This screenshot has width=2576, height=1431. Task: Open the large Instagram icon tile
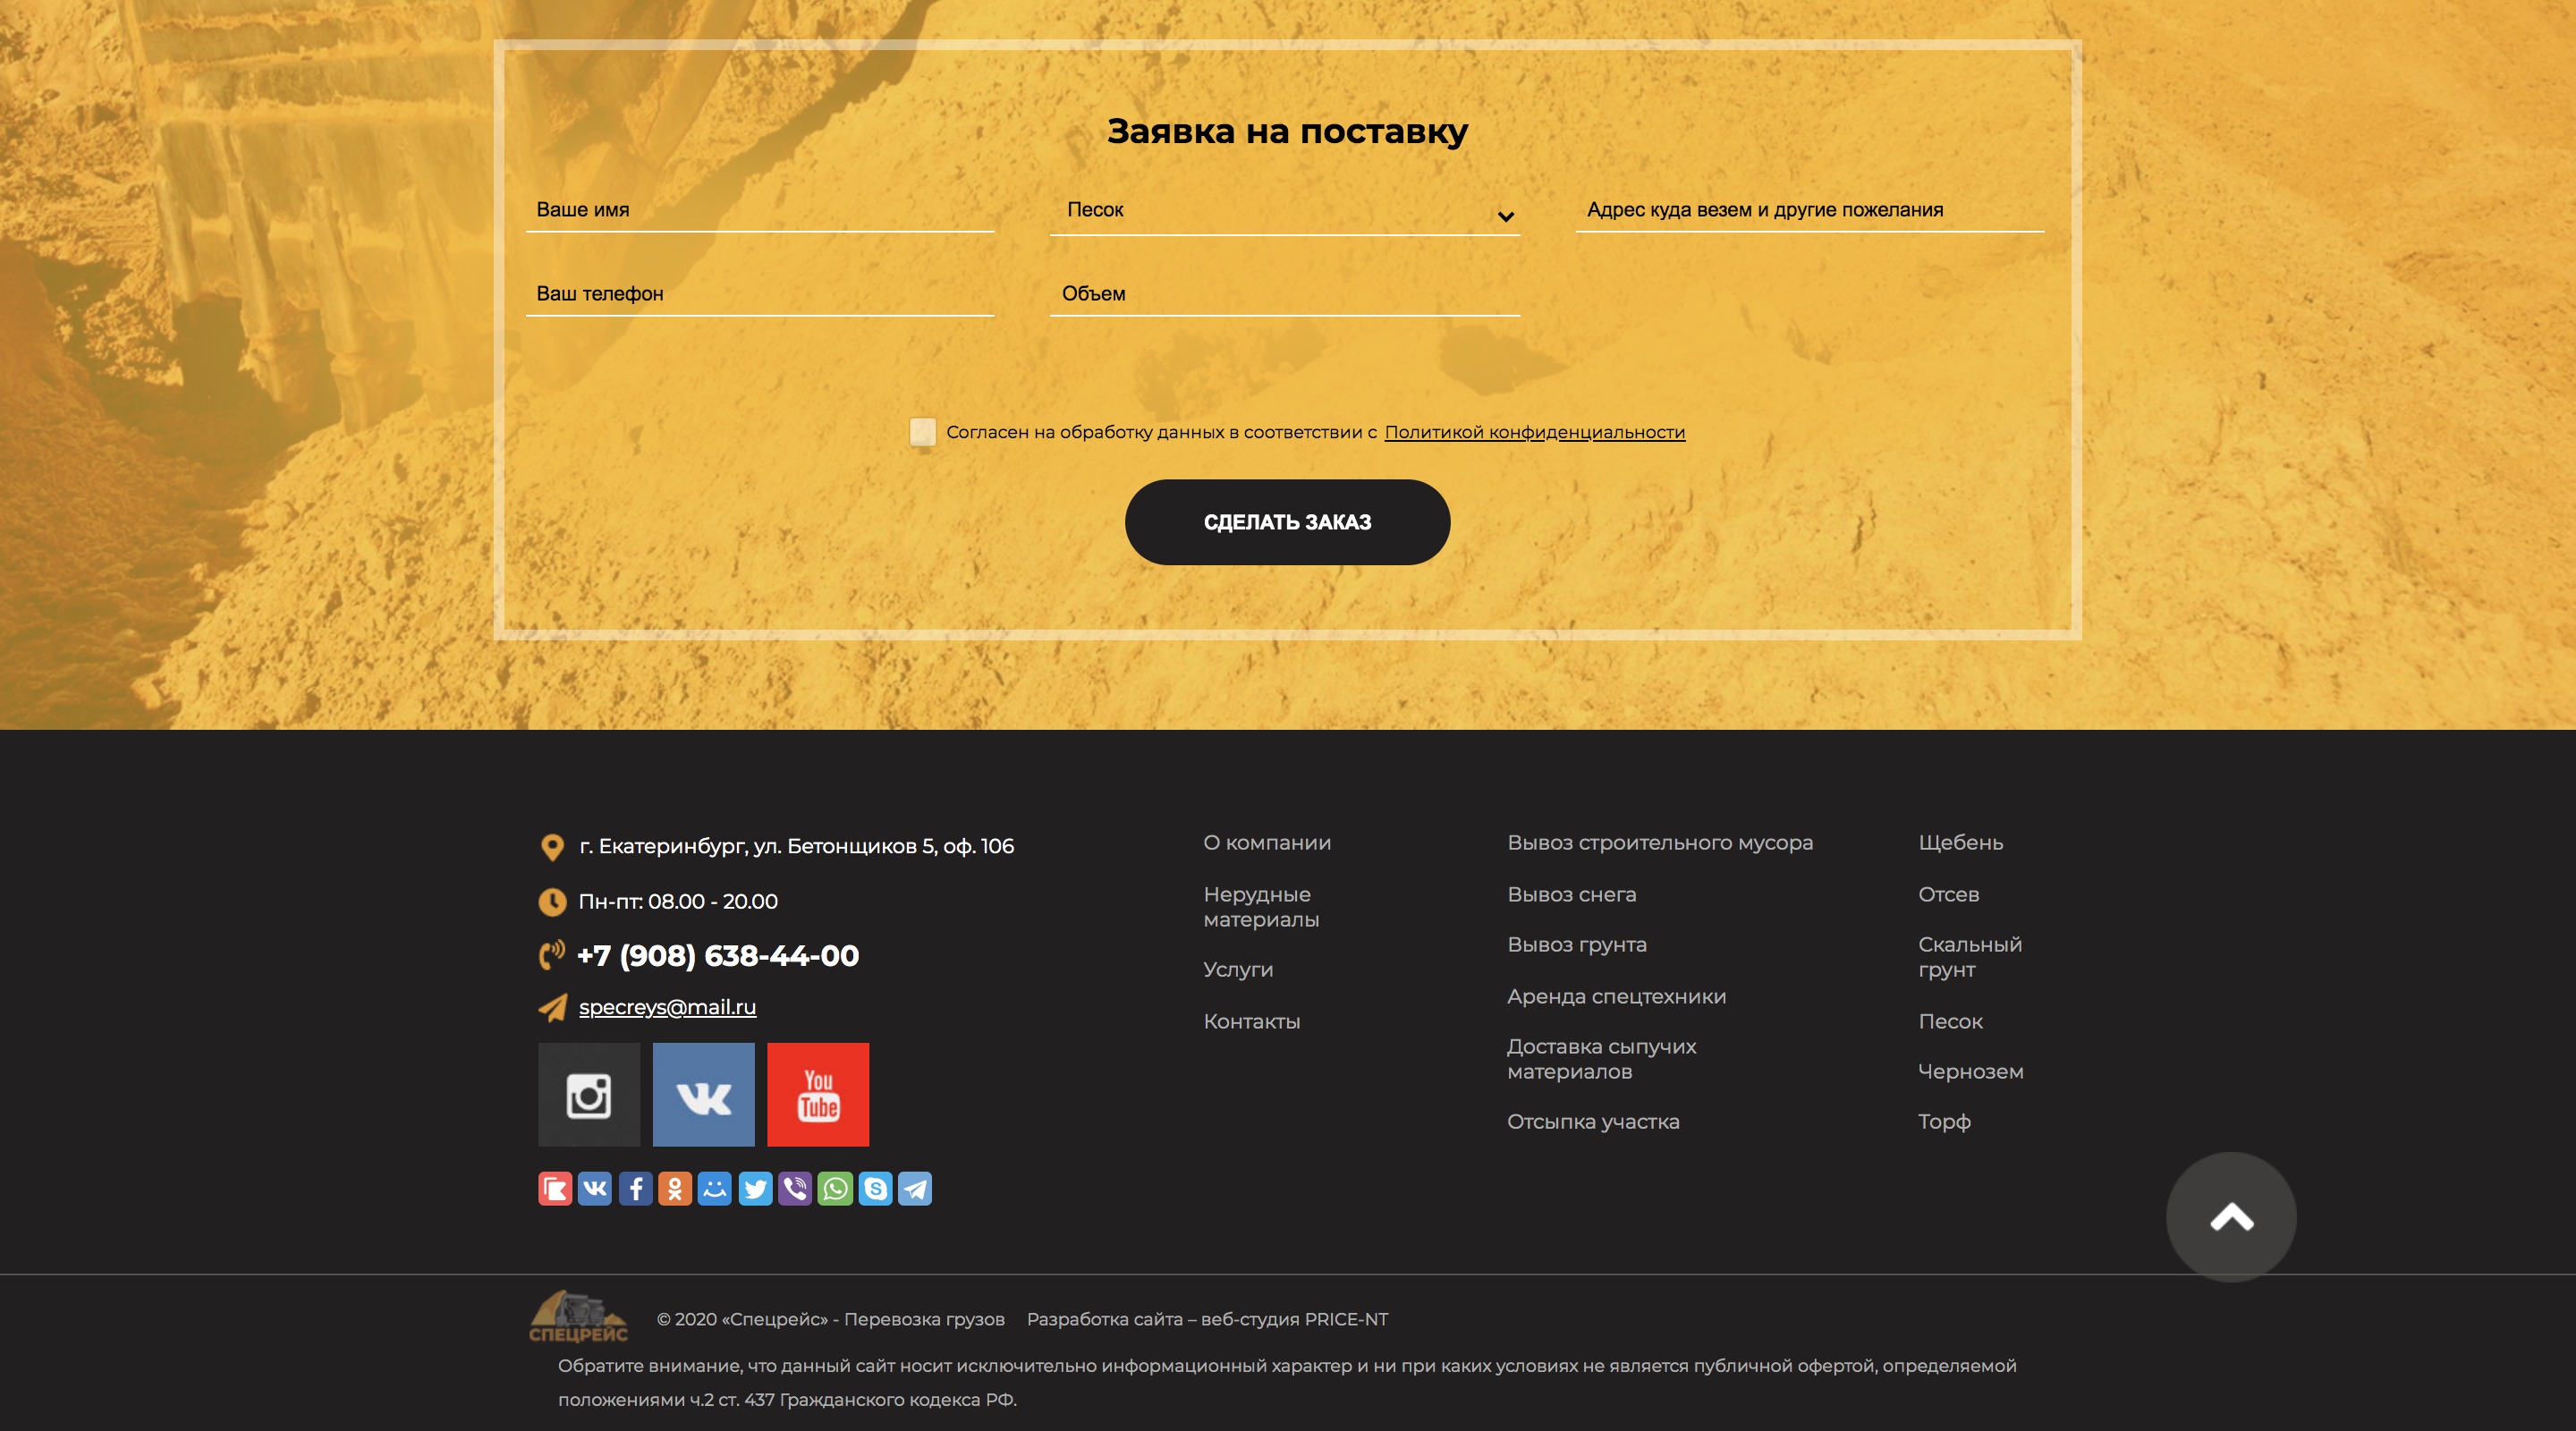(x=589, y=1094)
